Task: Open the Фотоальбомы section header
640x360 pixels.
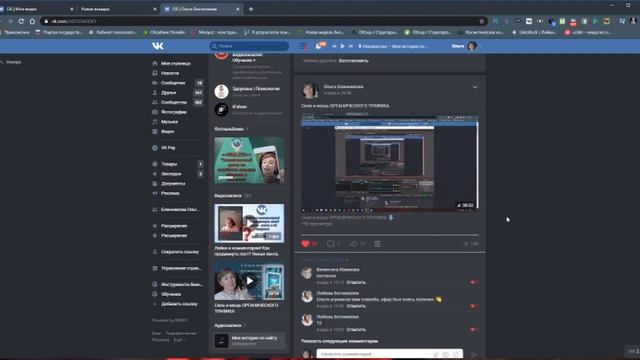Action: click(229, 129)
